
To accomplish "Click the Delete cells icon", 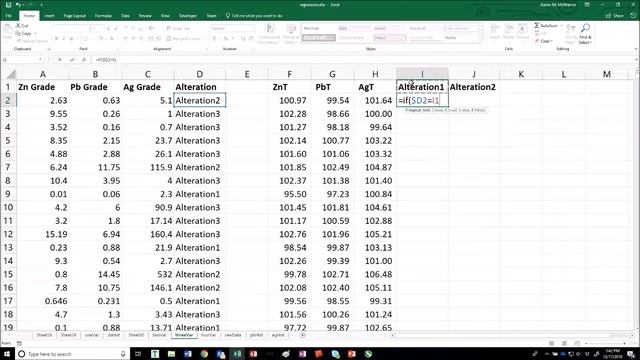I will [x=509, y=29].
